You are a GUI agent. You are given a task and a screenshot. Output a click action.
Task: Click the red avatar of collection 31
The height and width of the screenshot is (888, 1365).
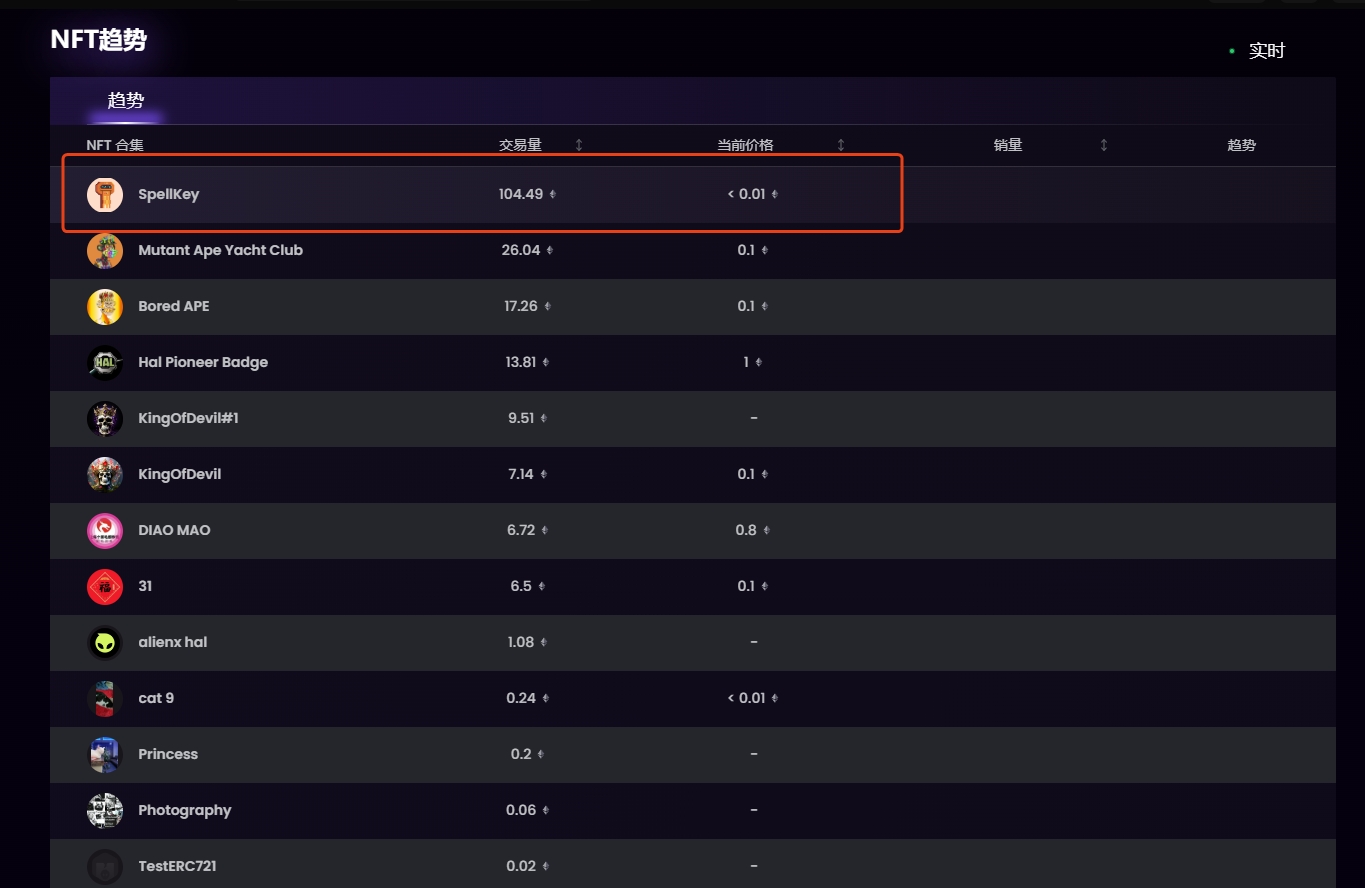tap(105, 587)
